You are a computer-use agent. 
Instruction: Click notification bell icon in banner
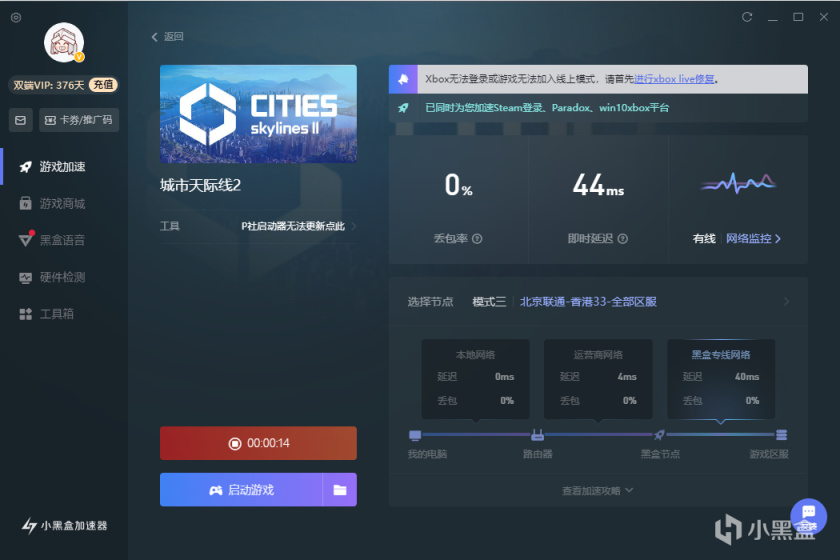tap(403, 79)
